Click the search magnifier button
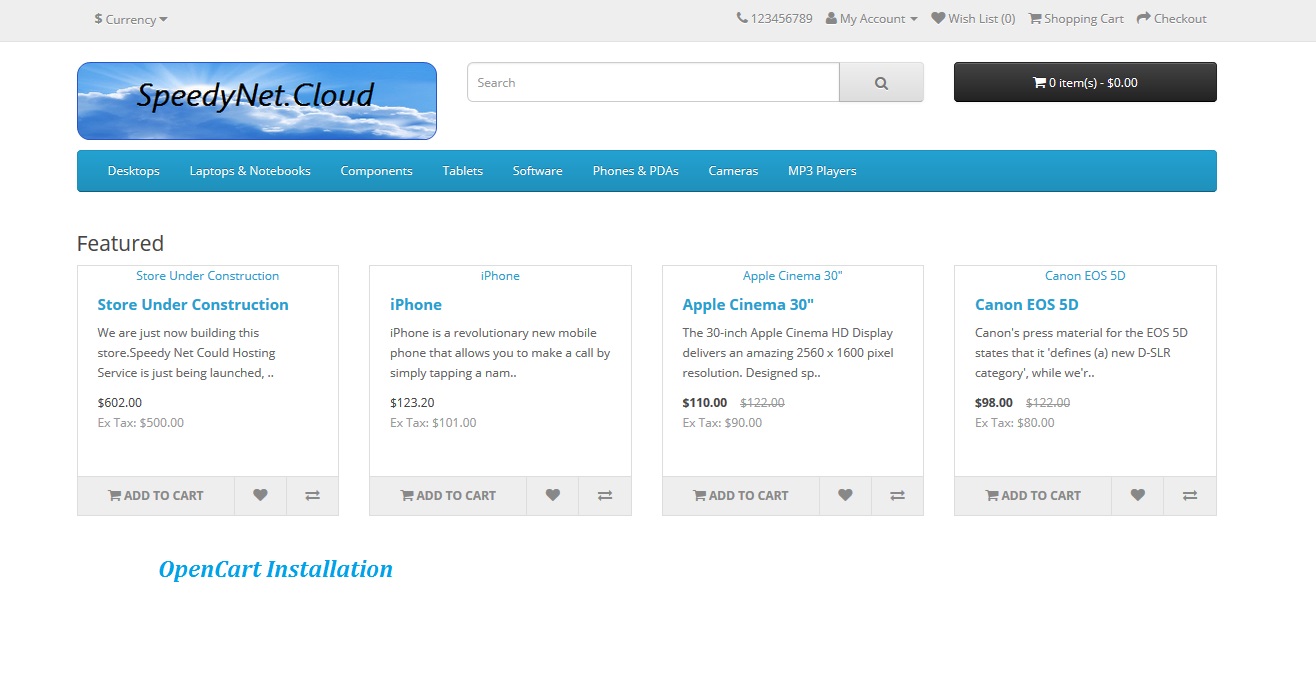 click(881, 82)
